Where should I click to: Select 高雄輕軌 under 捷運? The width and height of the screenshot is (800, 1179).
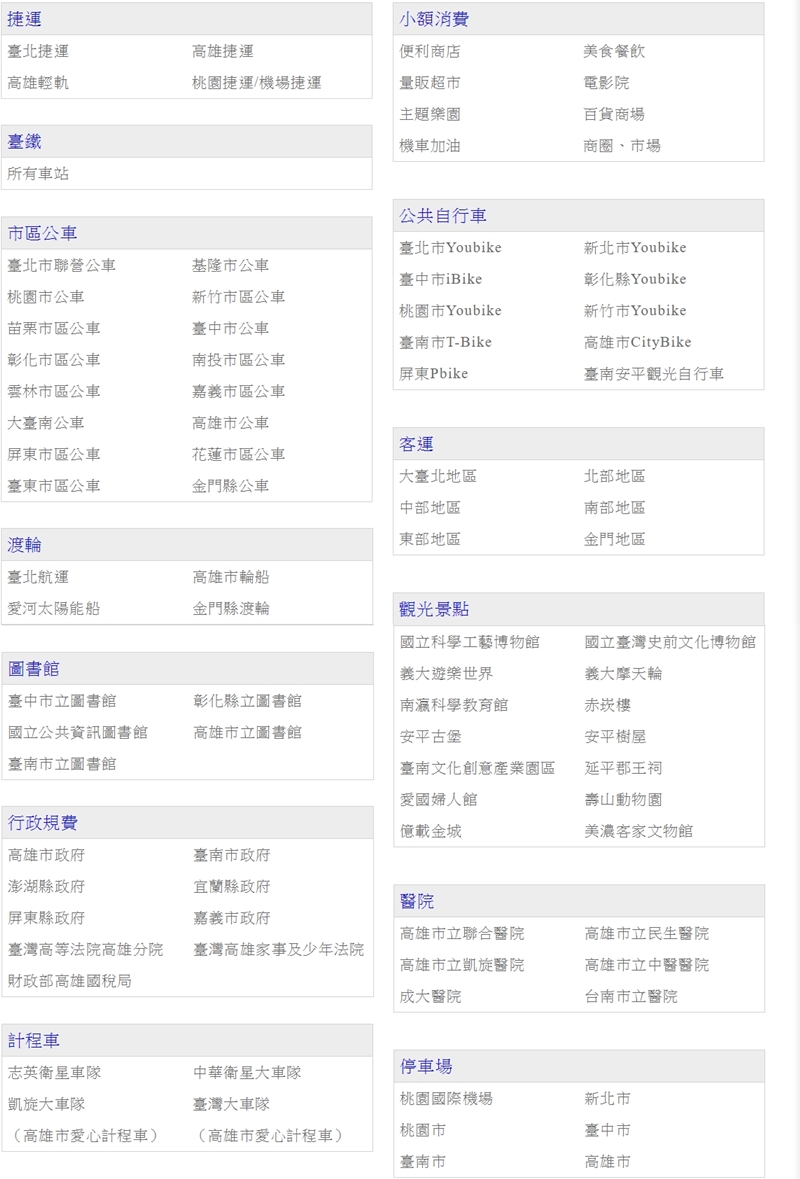38,83
